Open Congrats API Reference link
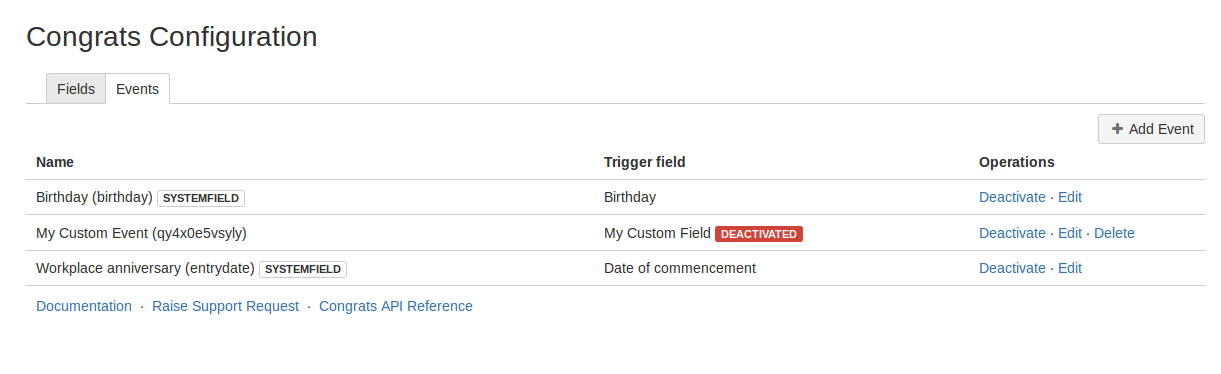Screen dimensions: 1221x374 (396, 306)
